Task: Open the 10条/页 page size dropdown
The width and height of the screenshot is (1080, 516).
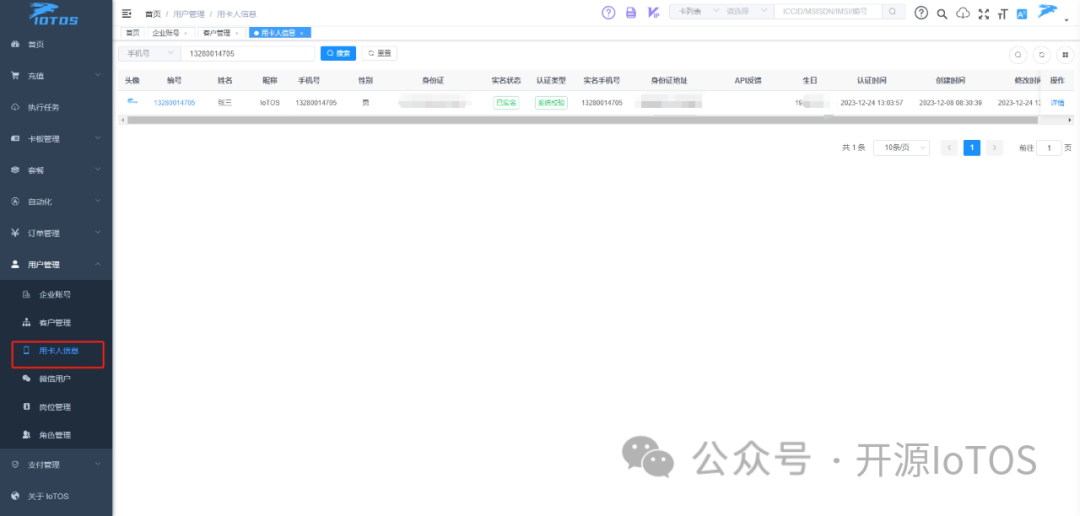Action: [901, 147]
